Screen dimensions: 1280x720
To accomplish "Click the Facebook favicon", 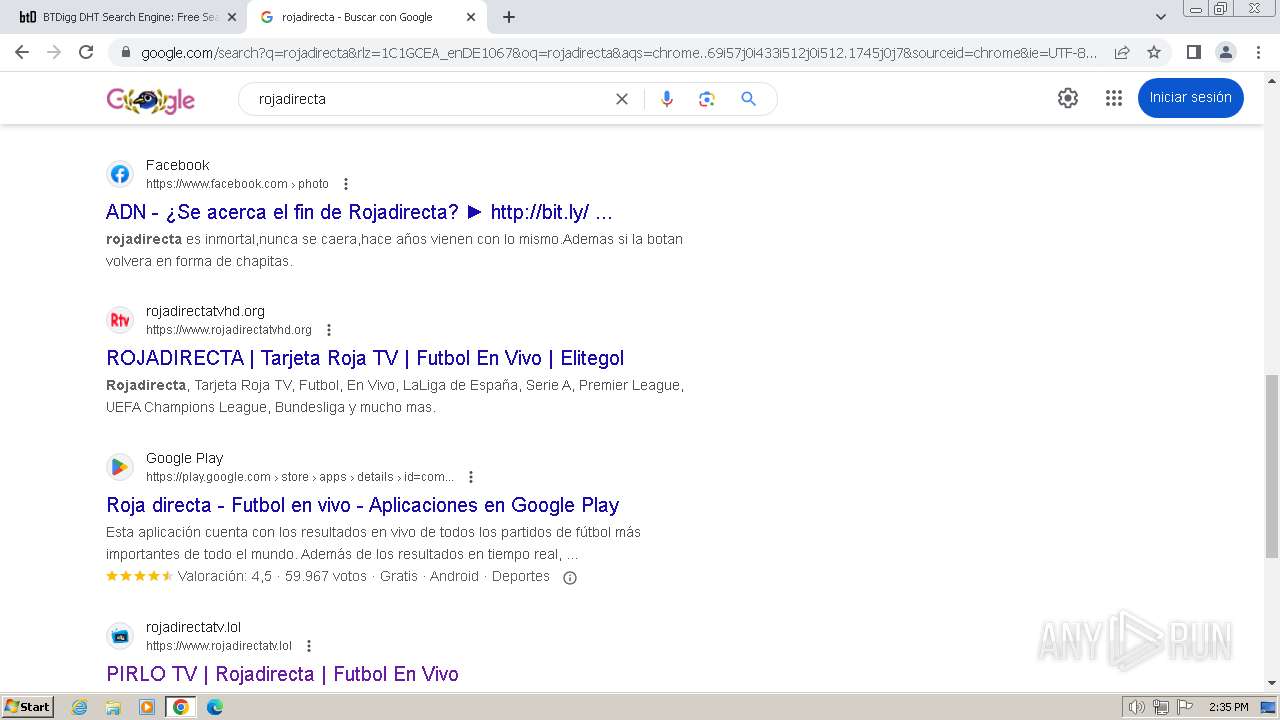I will [x=120, y=174].
